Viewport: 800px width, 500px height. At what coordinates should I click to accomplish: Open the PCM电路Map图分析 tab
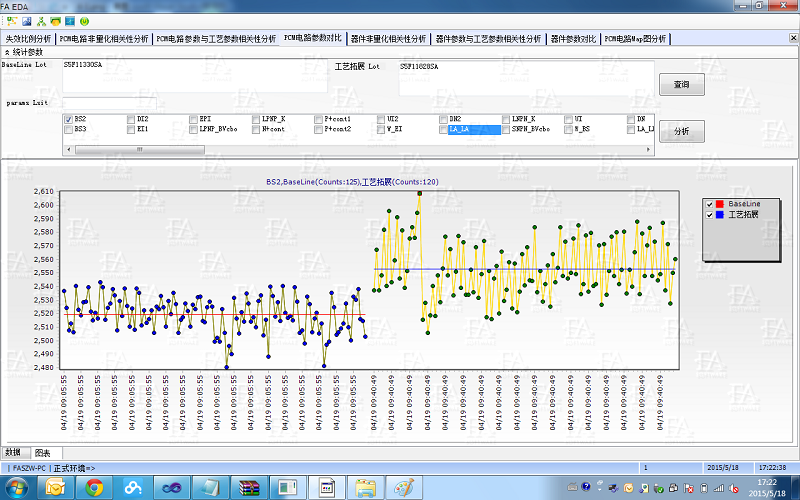pyautogui.click(x=636, y=38)
